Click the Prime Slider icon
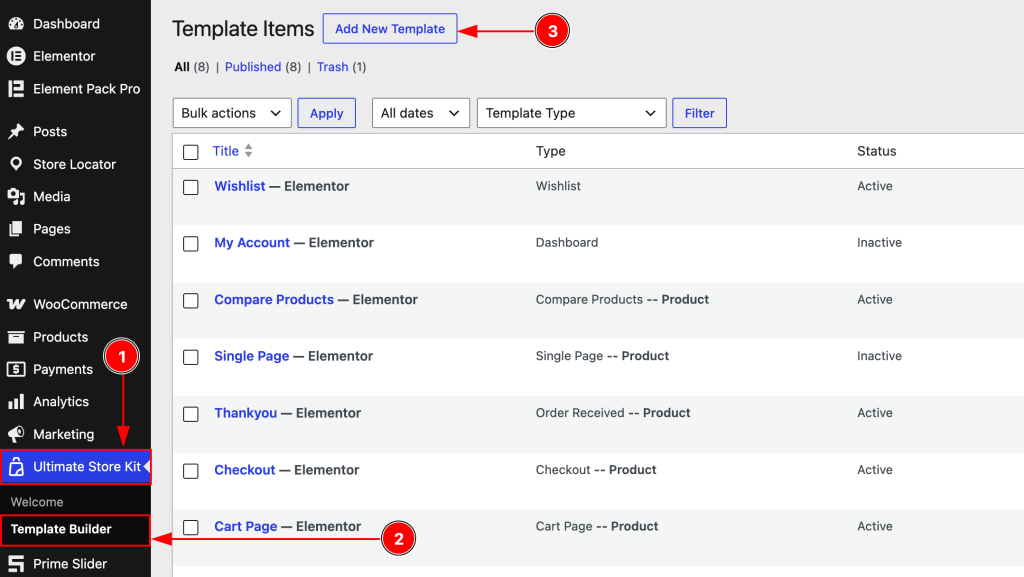This screenshot has height=577, width=1024. (16, 564)
